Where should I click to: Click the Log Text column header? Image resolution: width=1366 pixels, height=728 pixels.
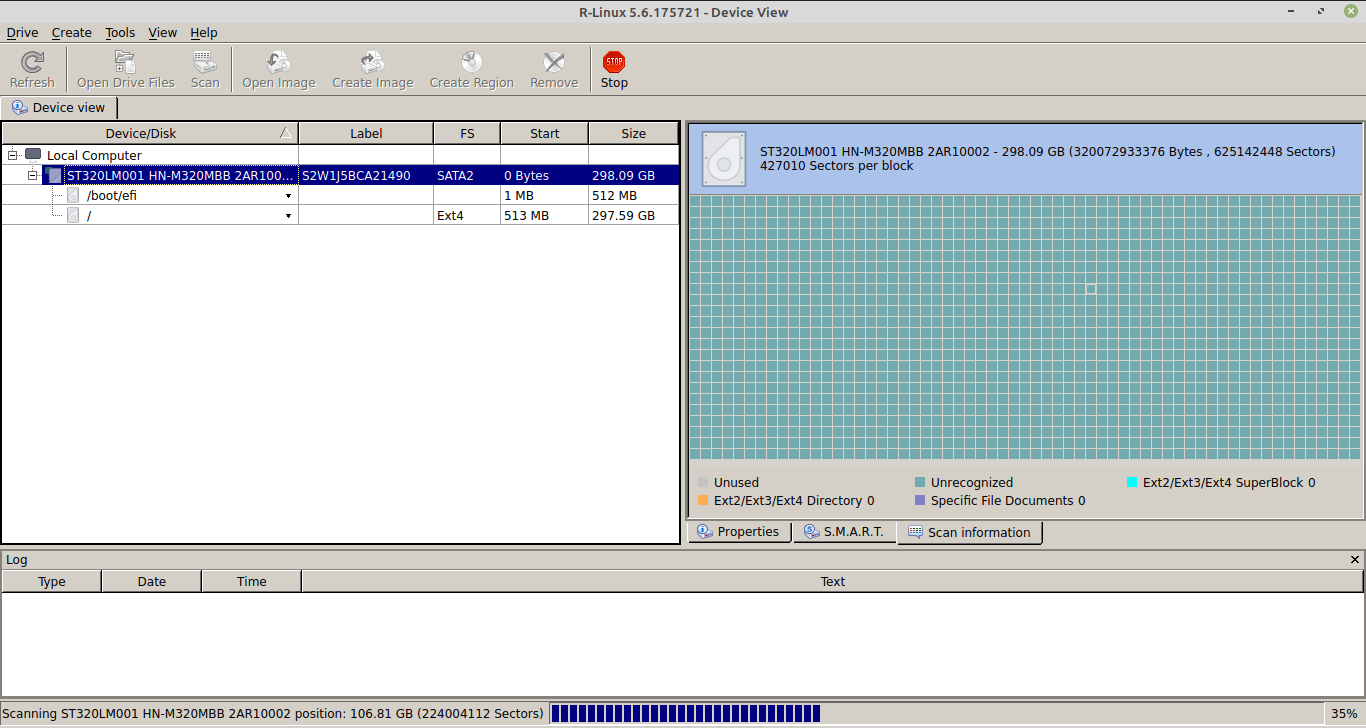click(832, 581)
